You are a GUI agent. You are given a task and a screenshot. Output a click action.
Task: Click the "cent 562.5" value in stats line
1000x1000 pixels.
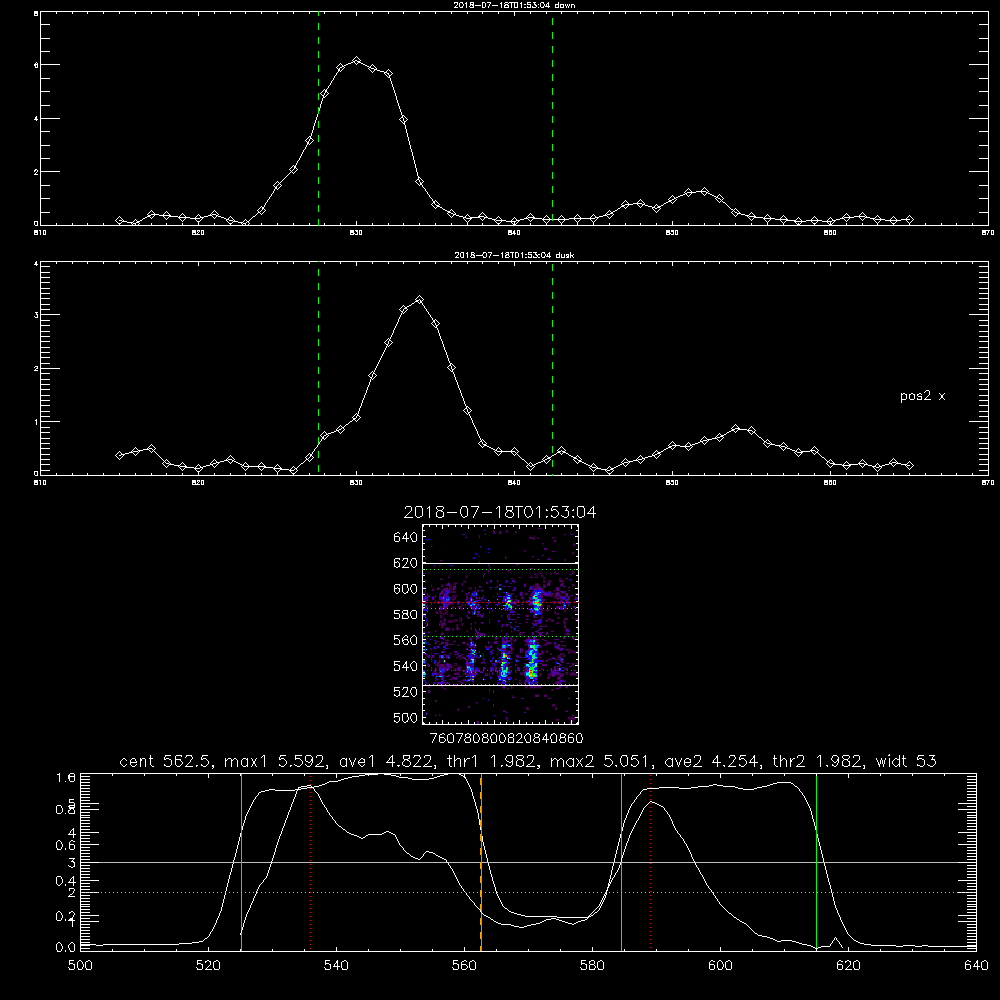(x=164, y=761)
